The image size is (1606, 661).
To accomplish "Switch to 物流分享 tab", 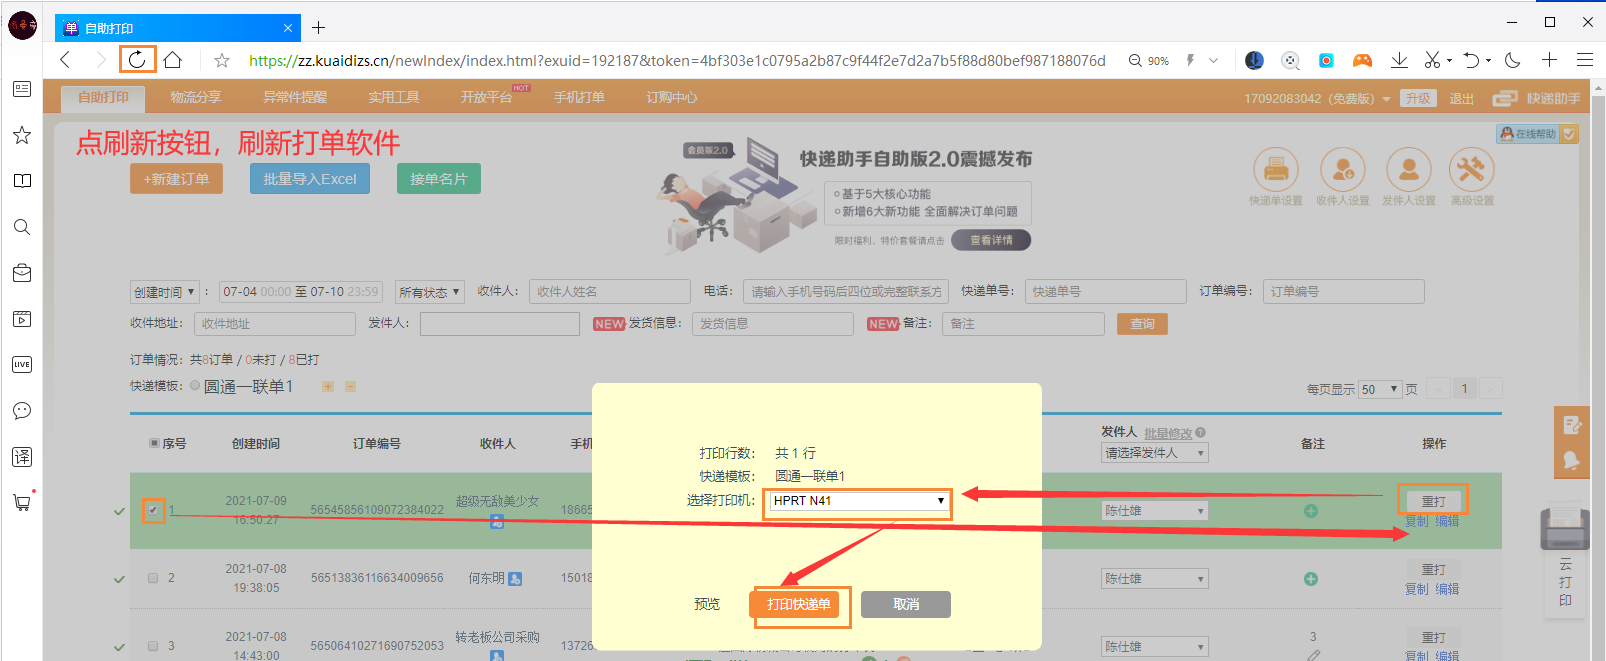I will coord(196,97).
